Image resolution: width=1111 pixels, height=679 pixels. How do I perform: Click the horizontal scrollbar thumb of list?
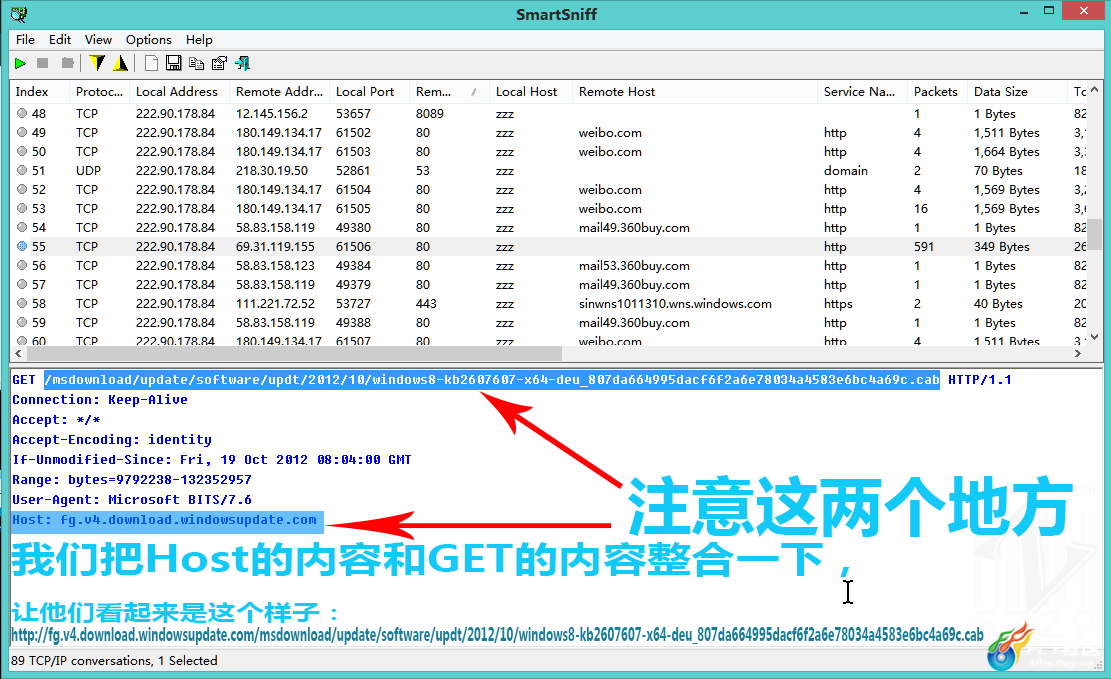(294, 353)
